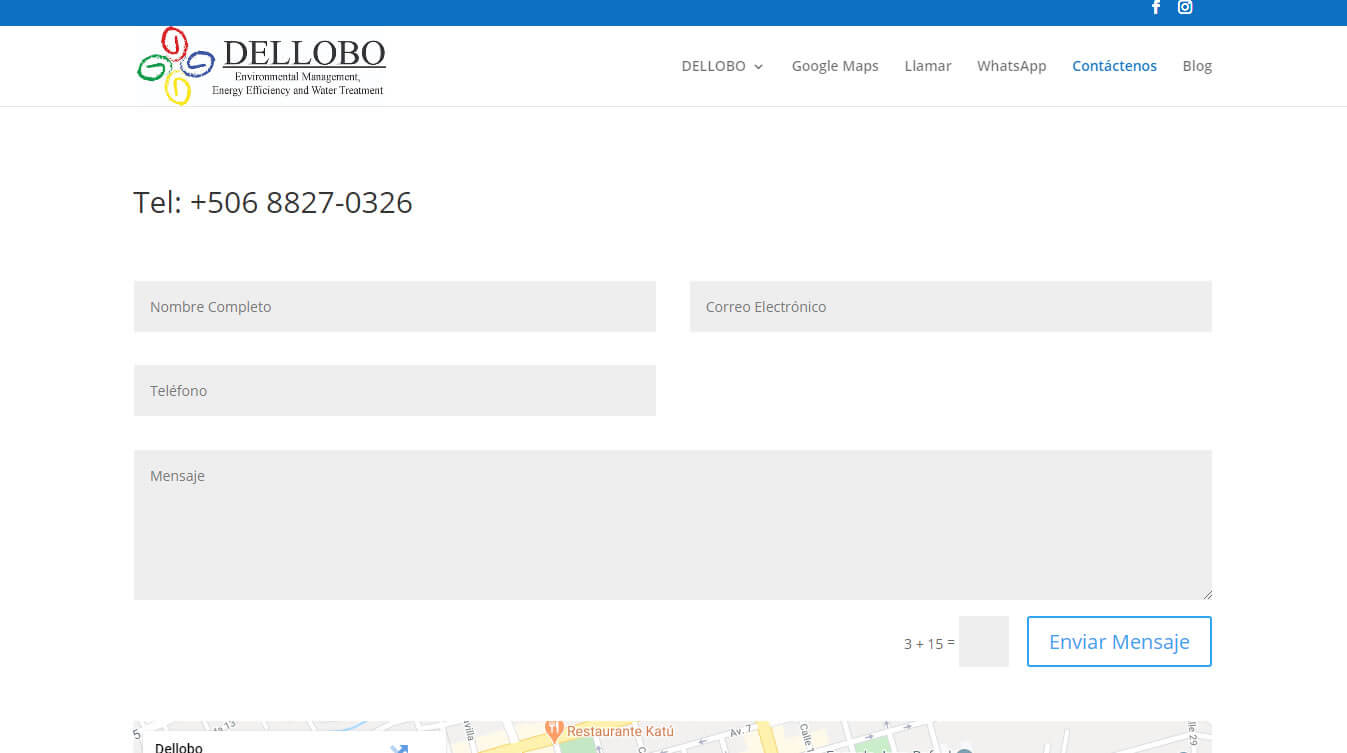The width and height of the screenshot is (1347, 753).
Task: Click the DELLOBO logo image
Action: coord(261,66)
